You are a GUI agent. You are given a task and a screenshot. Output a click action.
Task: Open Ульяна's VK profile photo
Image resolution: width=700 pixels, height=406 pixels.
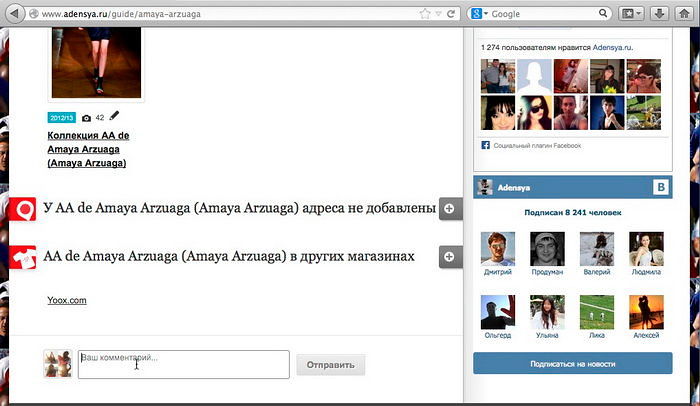[x=547, y=312]
